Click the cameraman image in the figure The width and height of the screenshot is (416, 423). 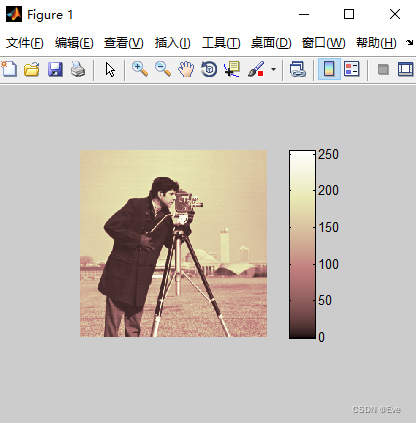[x=173, y=243]
